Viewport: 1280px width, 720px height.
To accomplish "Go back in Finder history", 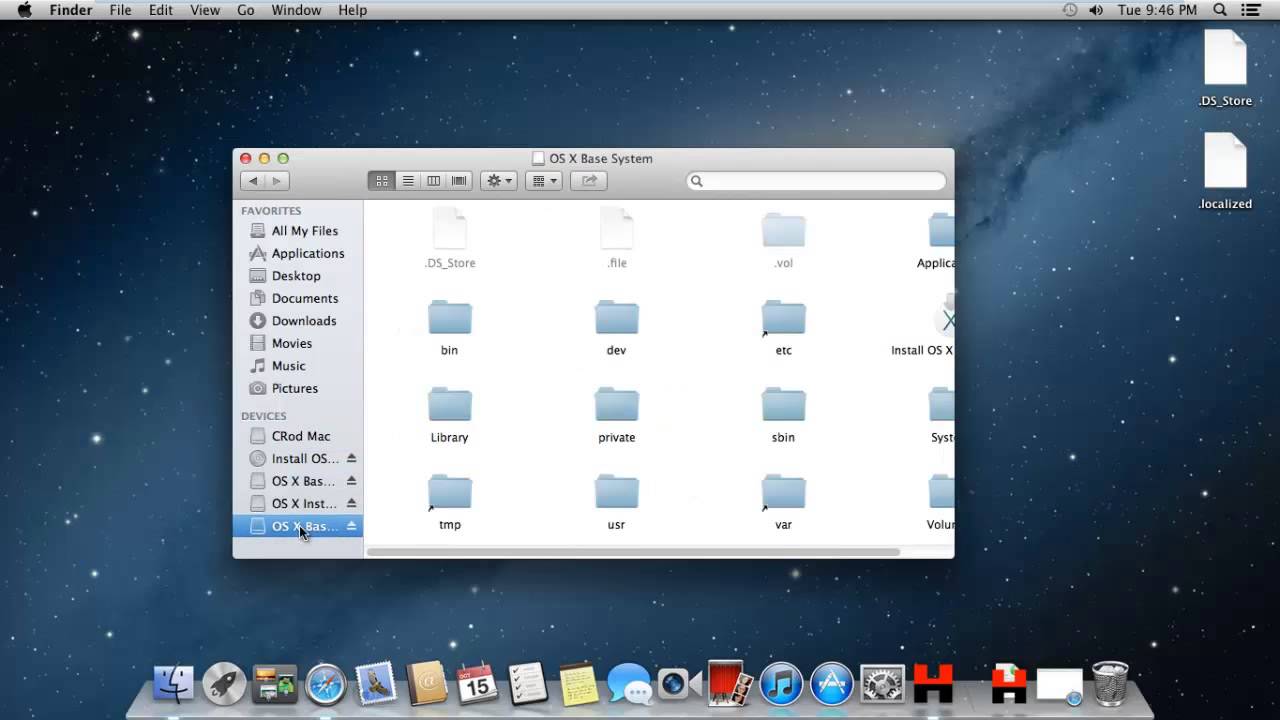I will tap(253, 181).
